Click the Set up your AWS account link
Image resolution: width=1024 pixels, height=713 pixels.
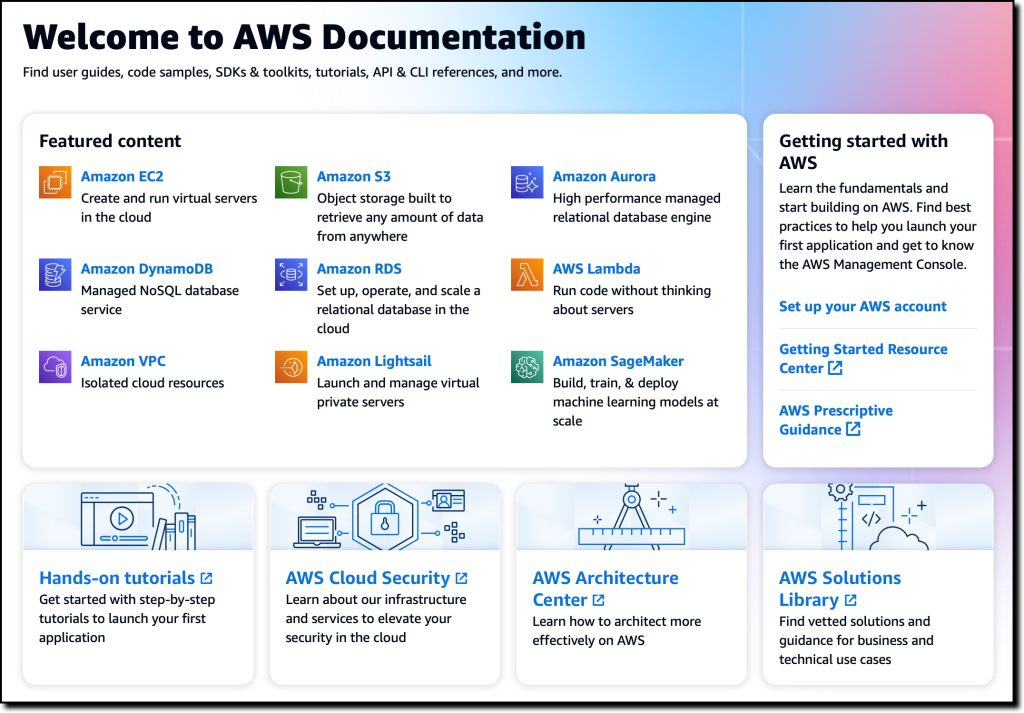862,306
